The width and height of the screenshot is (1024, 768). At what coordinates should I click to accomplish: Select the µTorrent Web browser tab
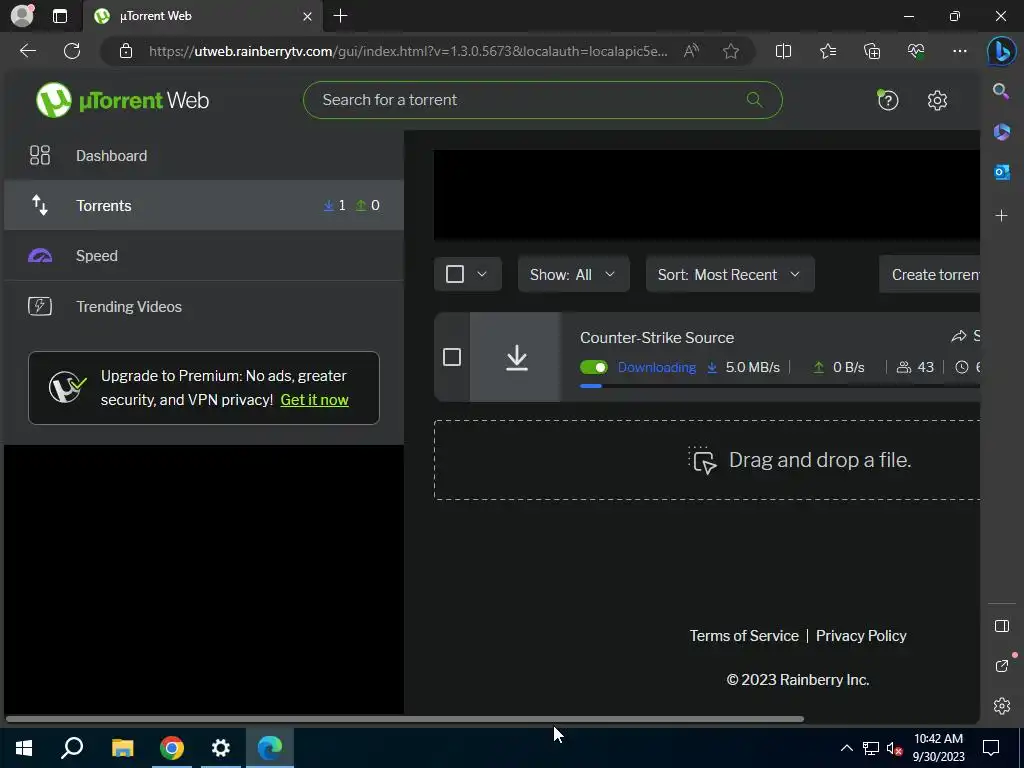coord(202,16)
